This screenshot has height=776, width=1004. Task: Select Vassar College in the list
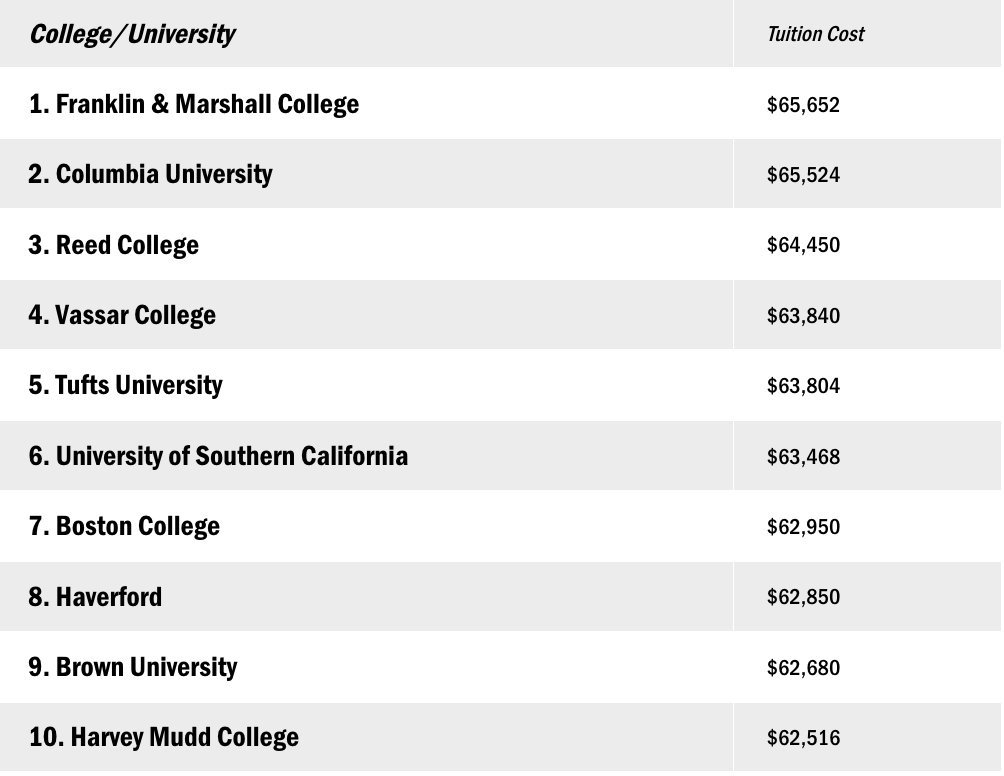(x=122, y=315)
